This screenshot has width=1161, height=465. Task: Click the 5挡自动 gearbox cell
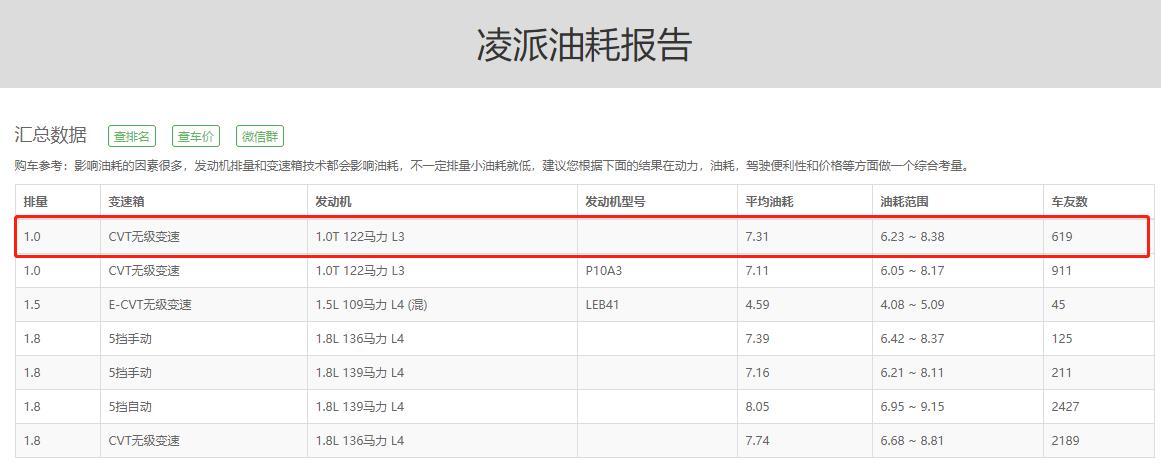(130, 407)
